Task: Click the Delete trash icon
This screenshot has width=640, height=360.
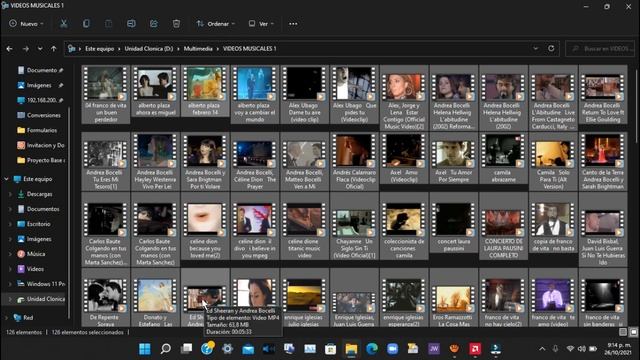Action: pyautogui.click(x=176, y=24)
